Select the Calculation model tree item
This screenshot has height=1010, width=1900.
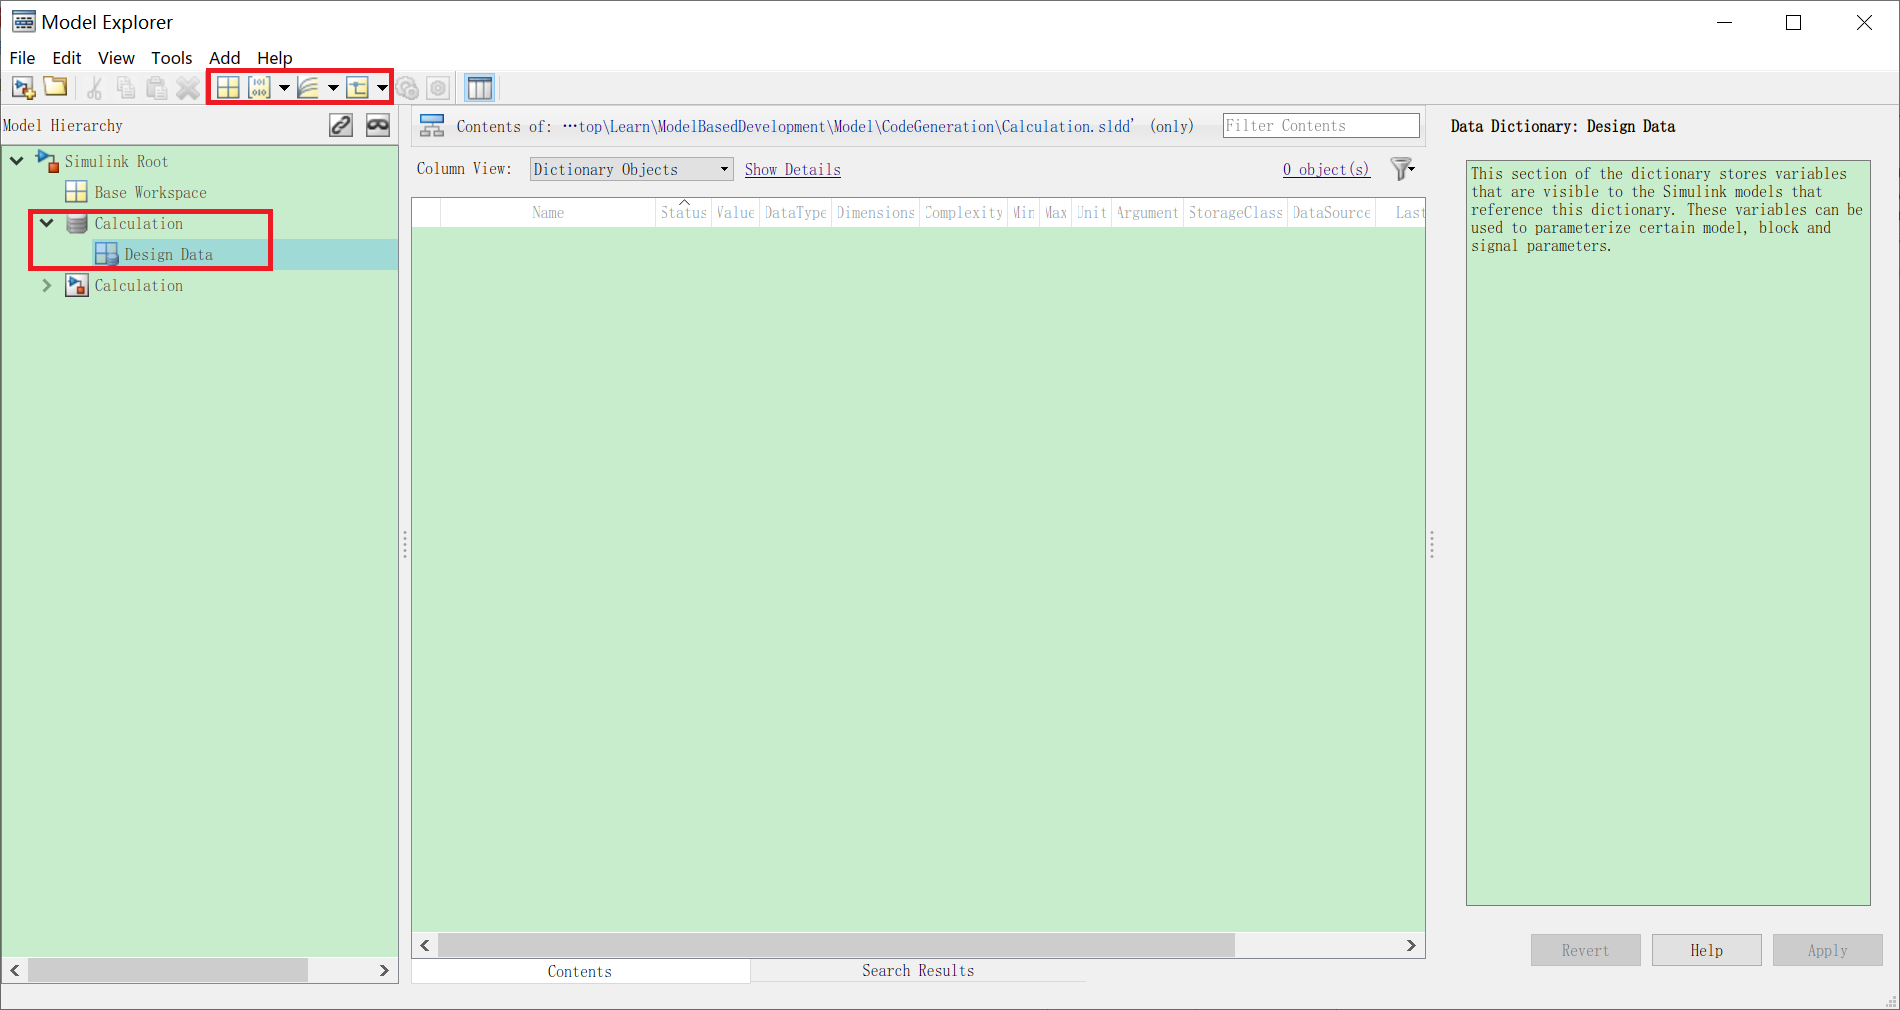click(139, 285)
